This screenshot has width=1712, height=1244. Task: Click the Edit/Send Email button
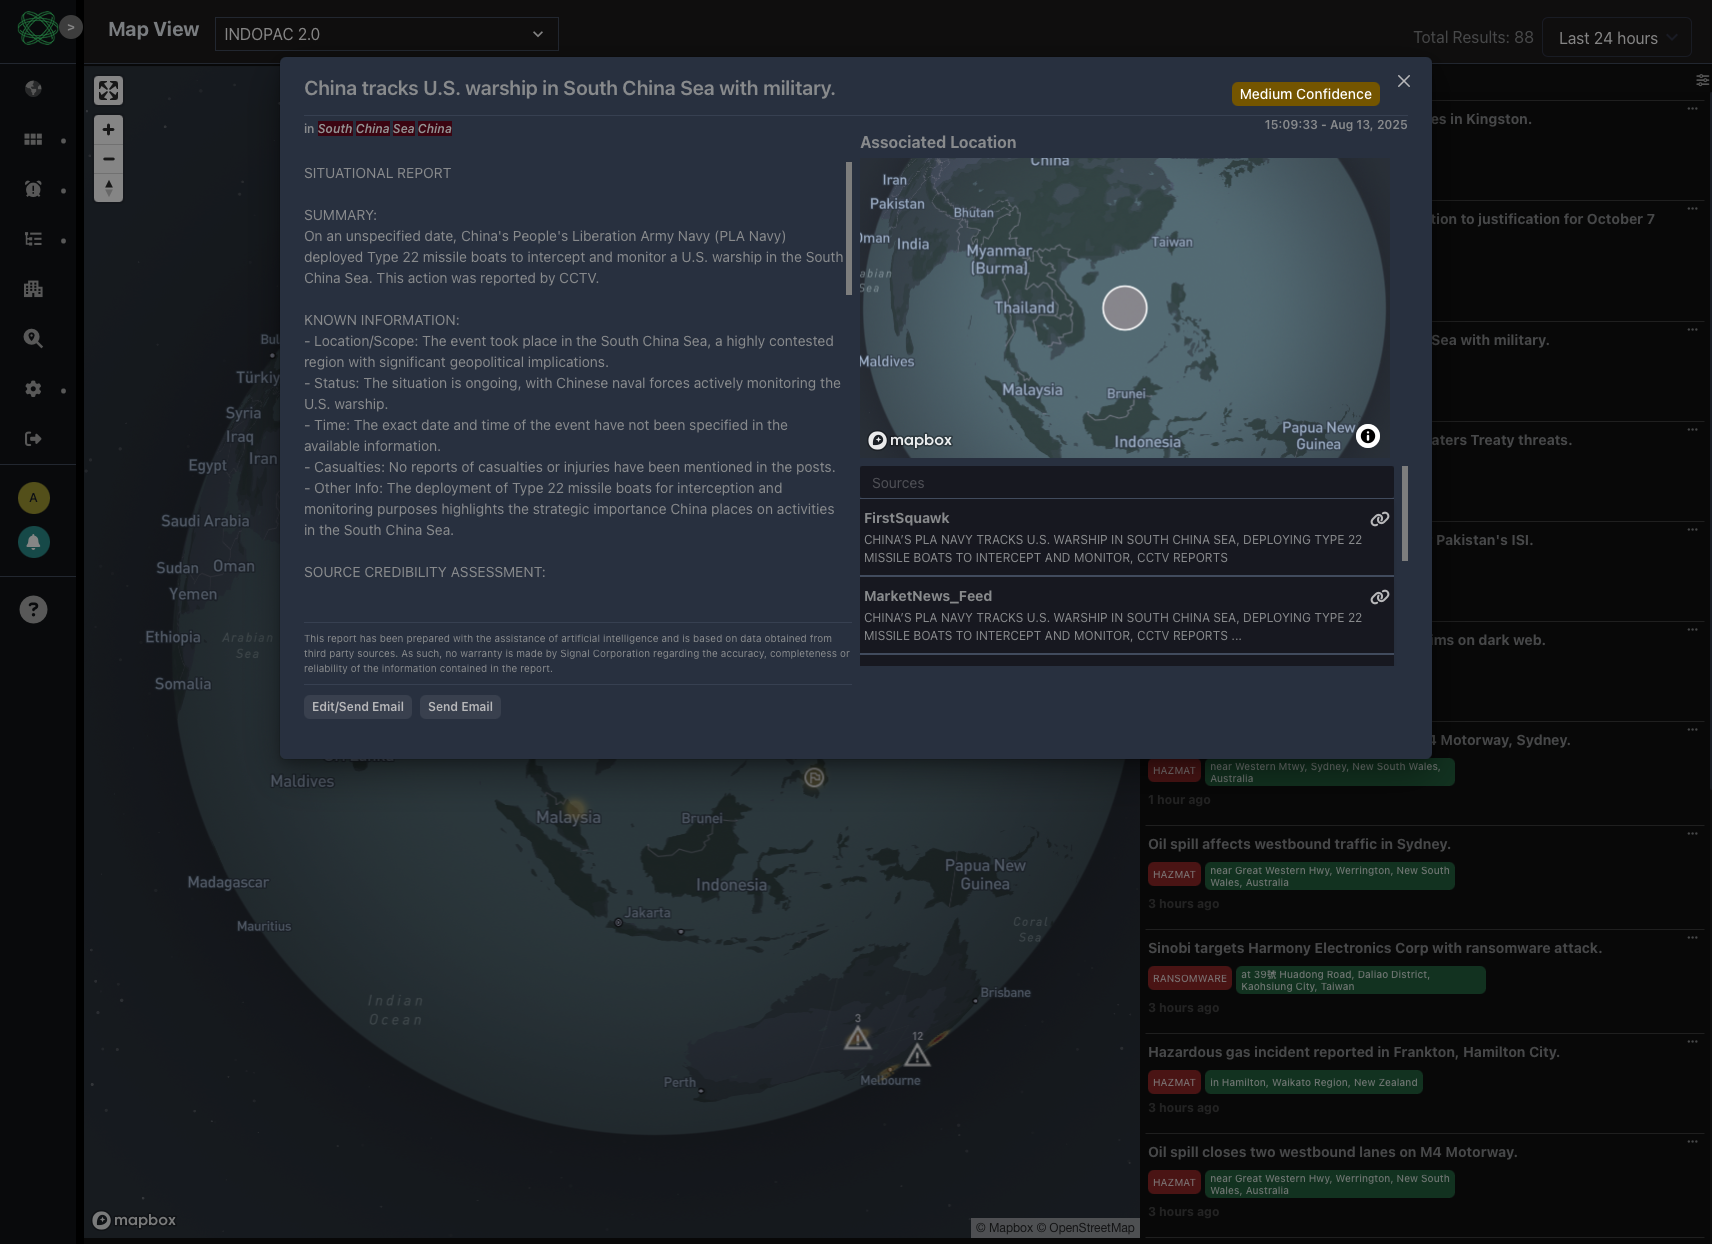point(358,707)
